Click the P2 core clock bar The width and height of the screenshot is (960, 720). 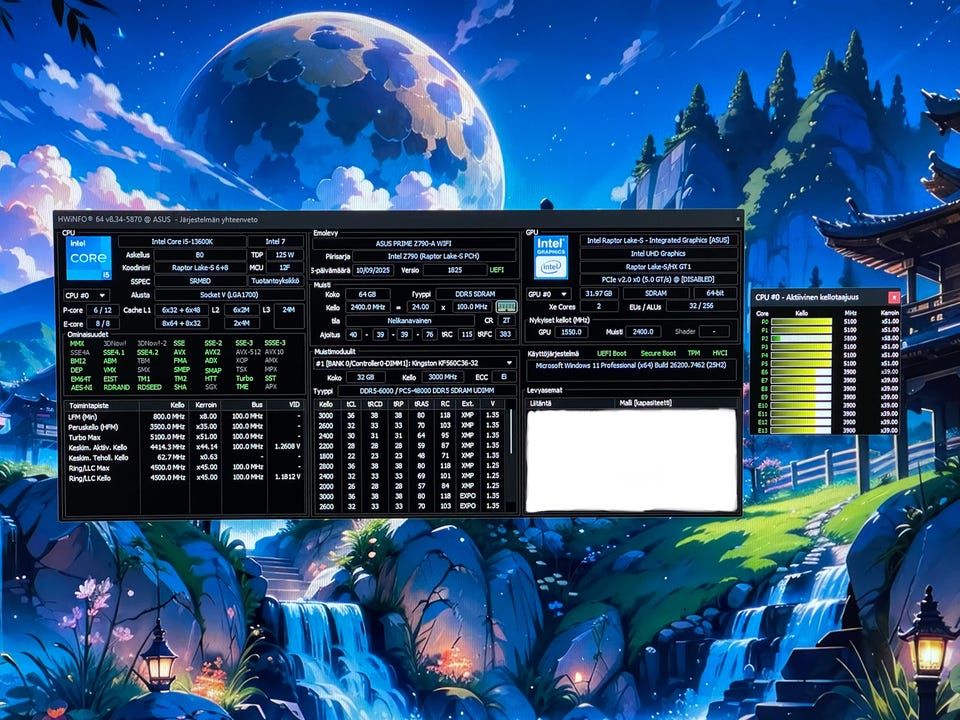click(801, 338)
